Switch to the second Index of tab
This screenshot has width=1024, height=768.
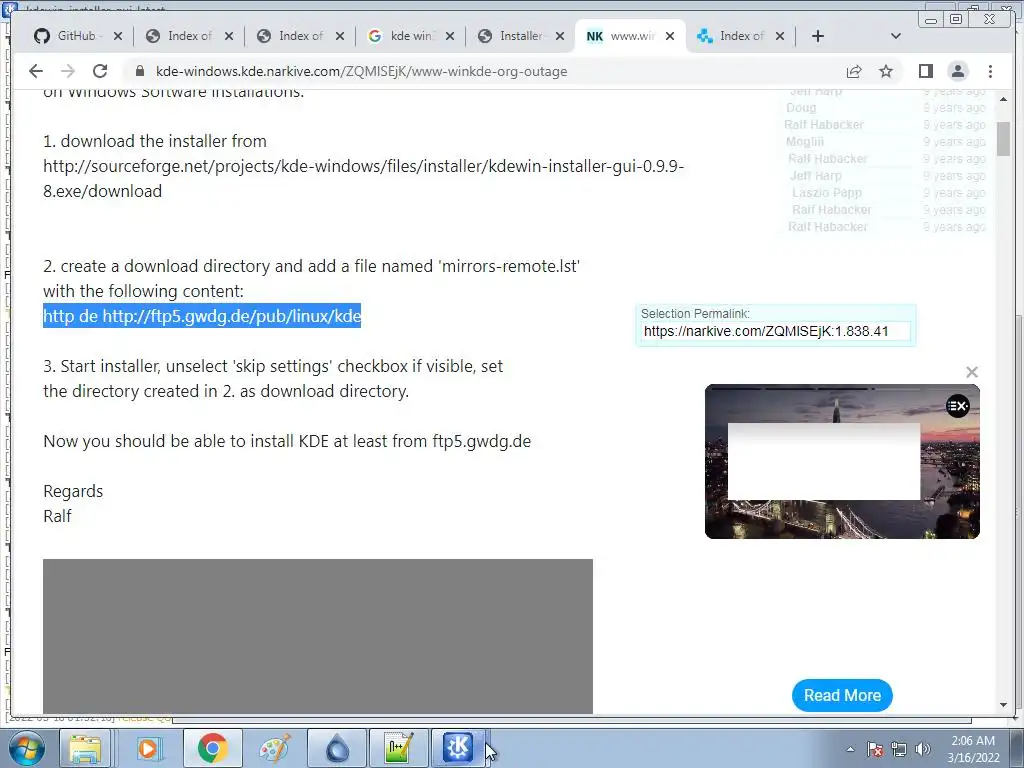[x=300, y=36]
